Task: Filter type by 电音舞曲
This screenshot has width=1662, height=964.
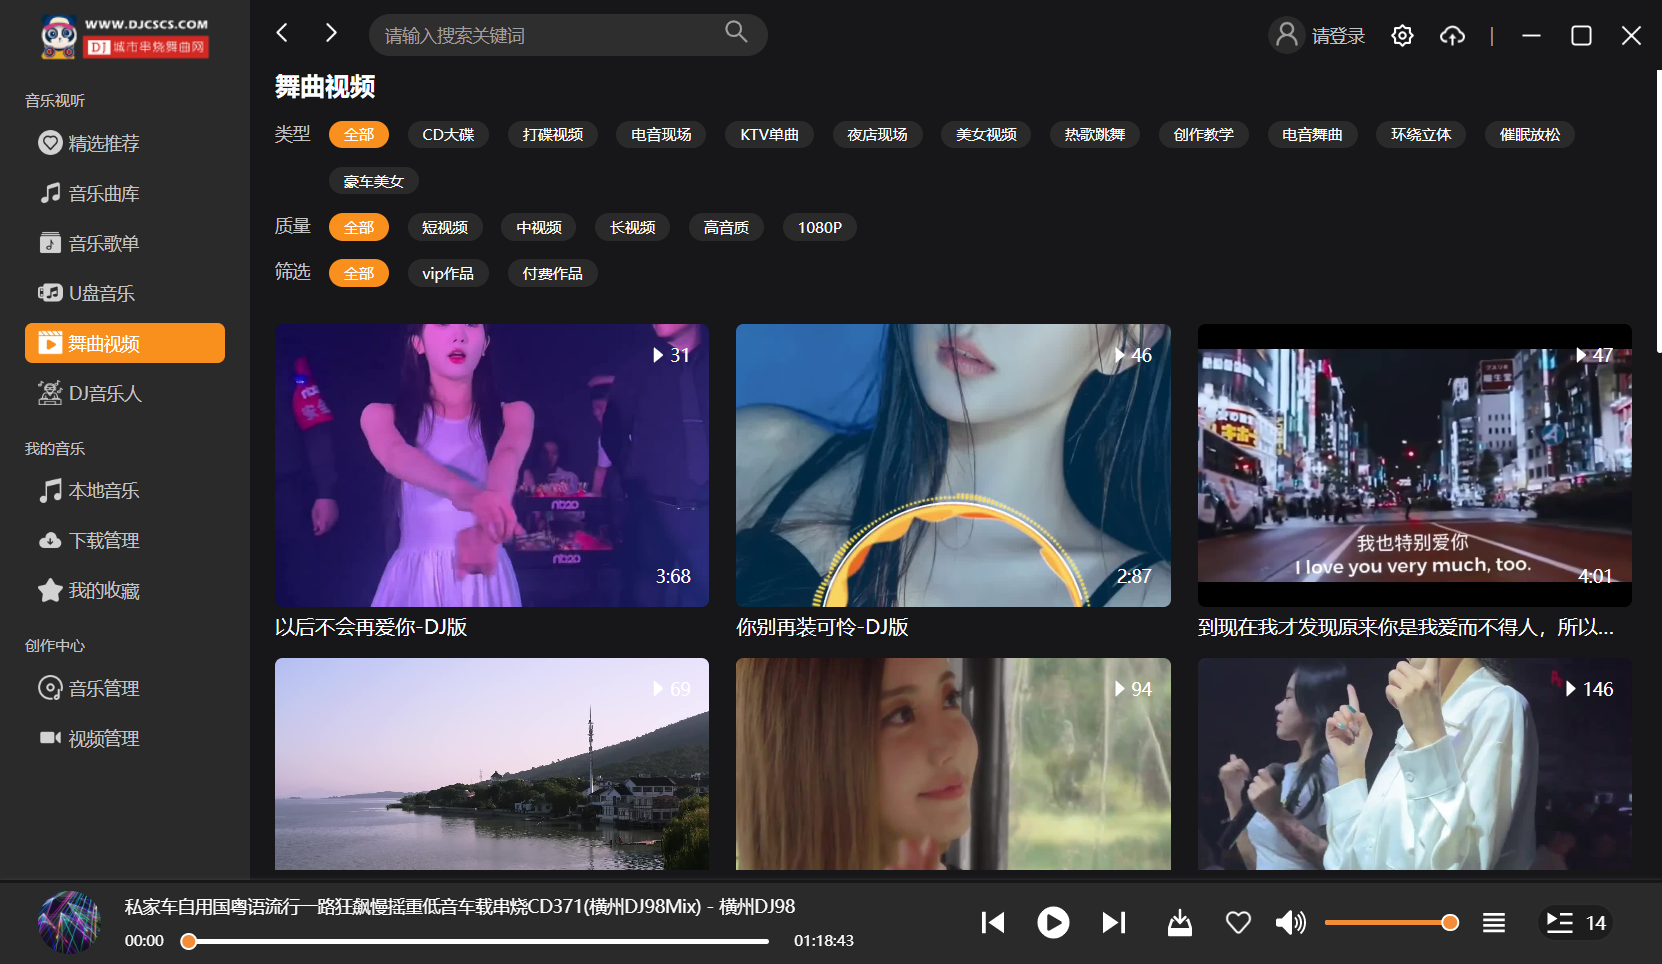Action: tap(1312, 134)
